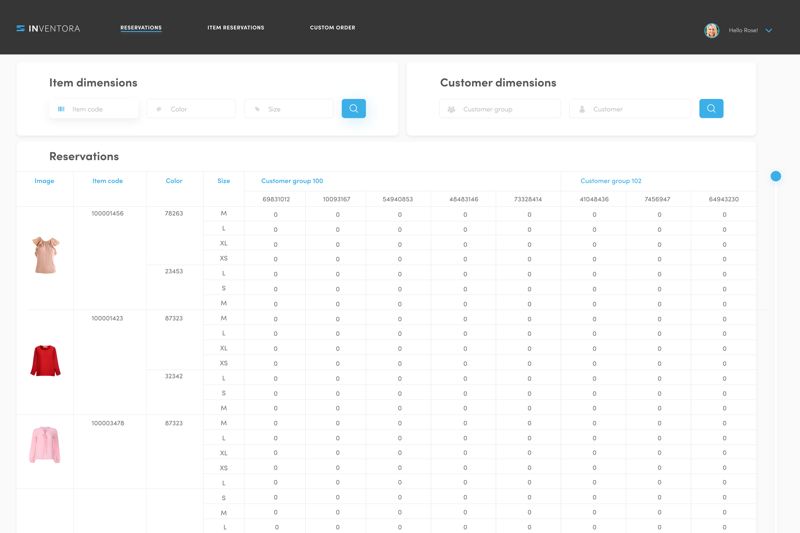Select the pink blouse thumbnail

45,445
